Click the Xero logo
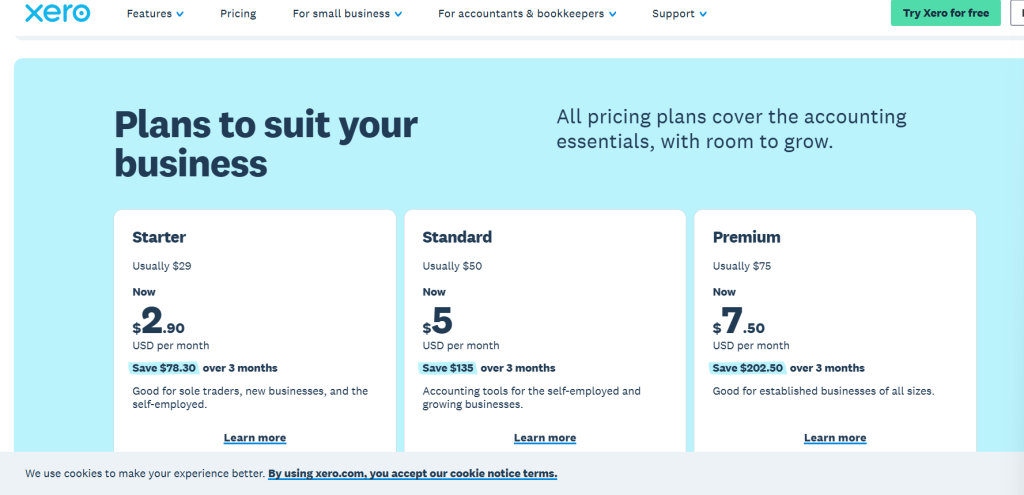 point(56,14)
